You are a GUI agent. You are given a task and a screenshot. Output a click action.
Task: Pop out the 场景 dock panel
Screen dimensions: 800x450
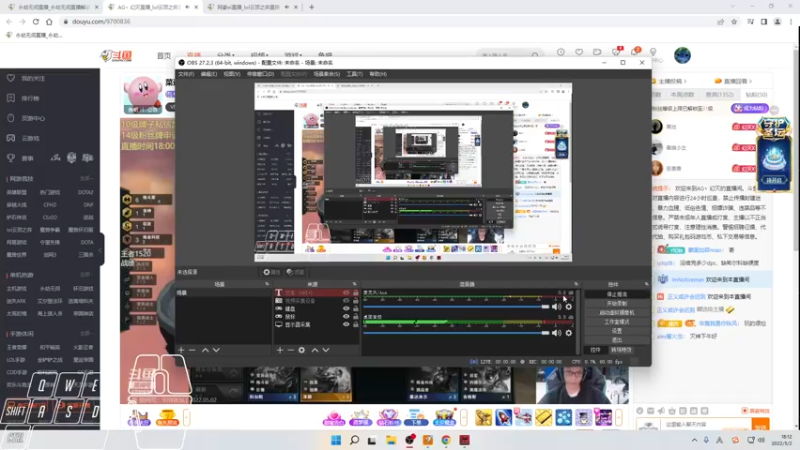(x=267, y=284)
